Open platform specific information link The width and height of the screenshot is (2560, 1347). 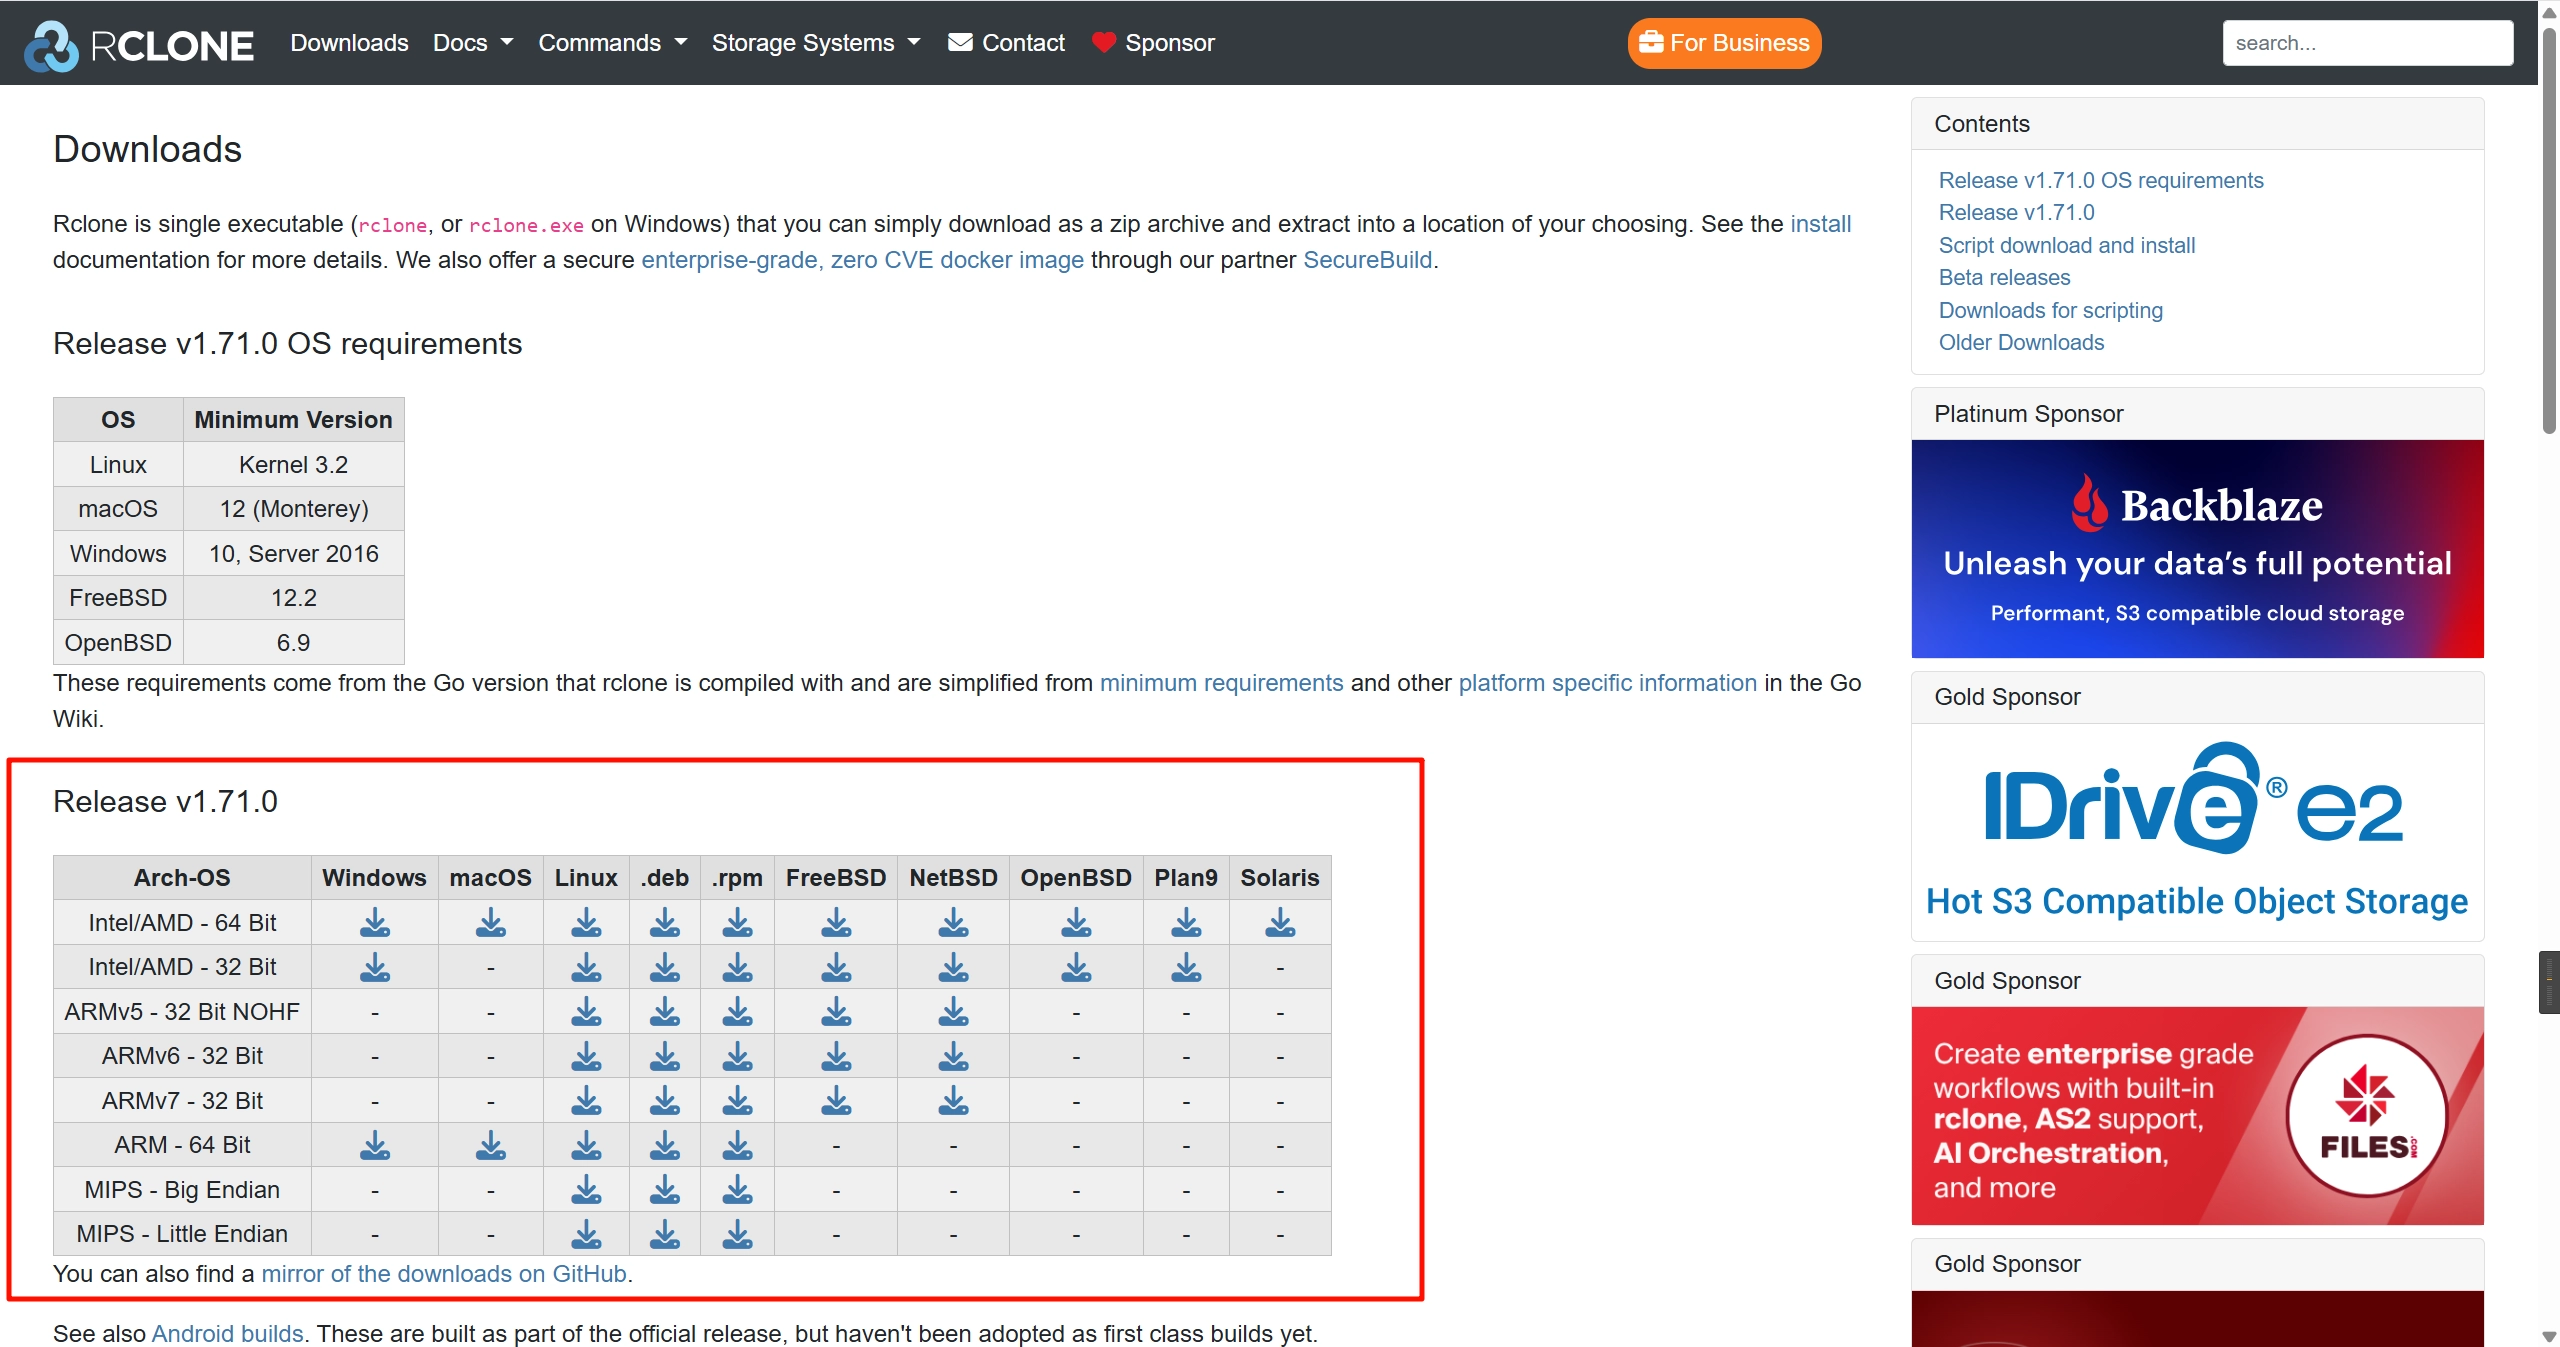click(1607, 683)
